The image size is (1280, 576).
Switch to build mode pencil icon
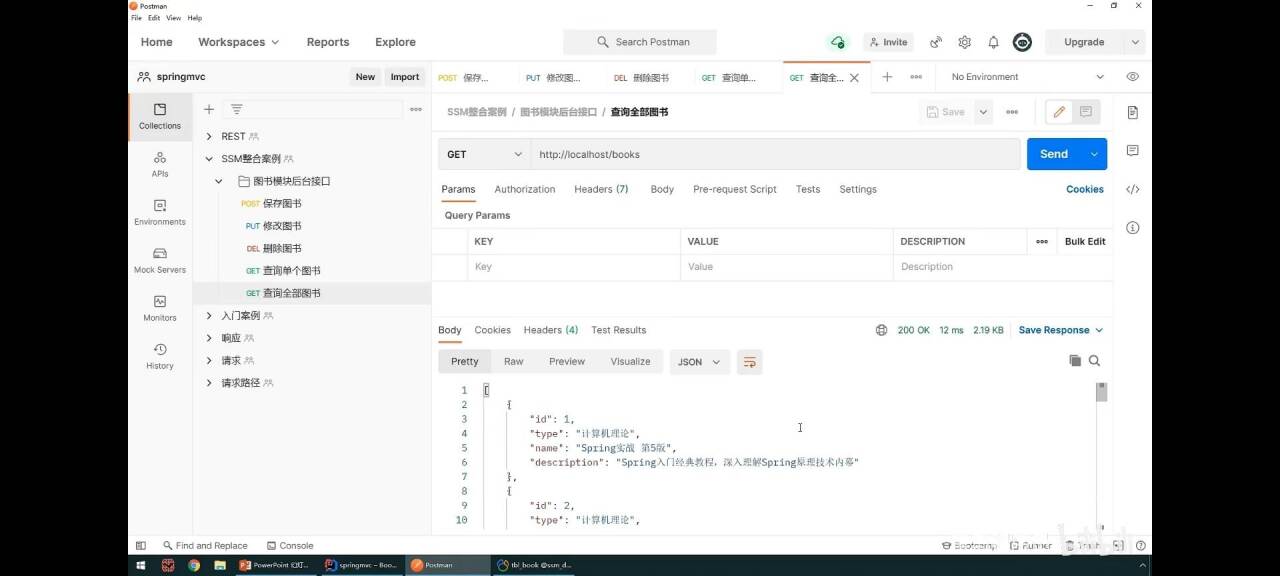point(1059,112)
